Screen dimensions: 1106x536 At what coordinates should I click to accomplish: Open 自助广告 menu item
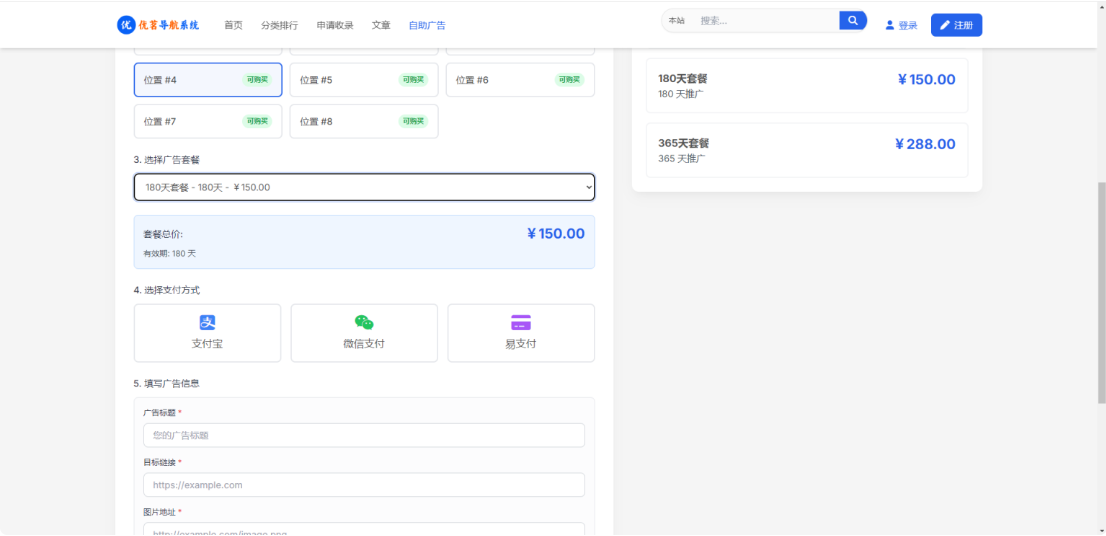click(x=427, y=25)
